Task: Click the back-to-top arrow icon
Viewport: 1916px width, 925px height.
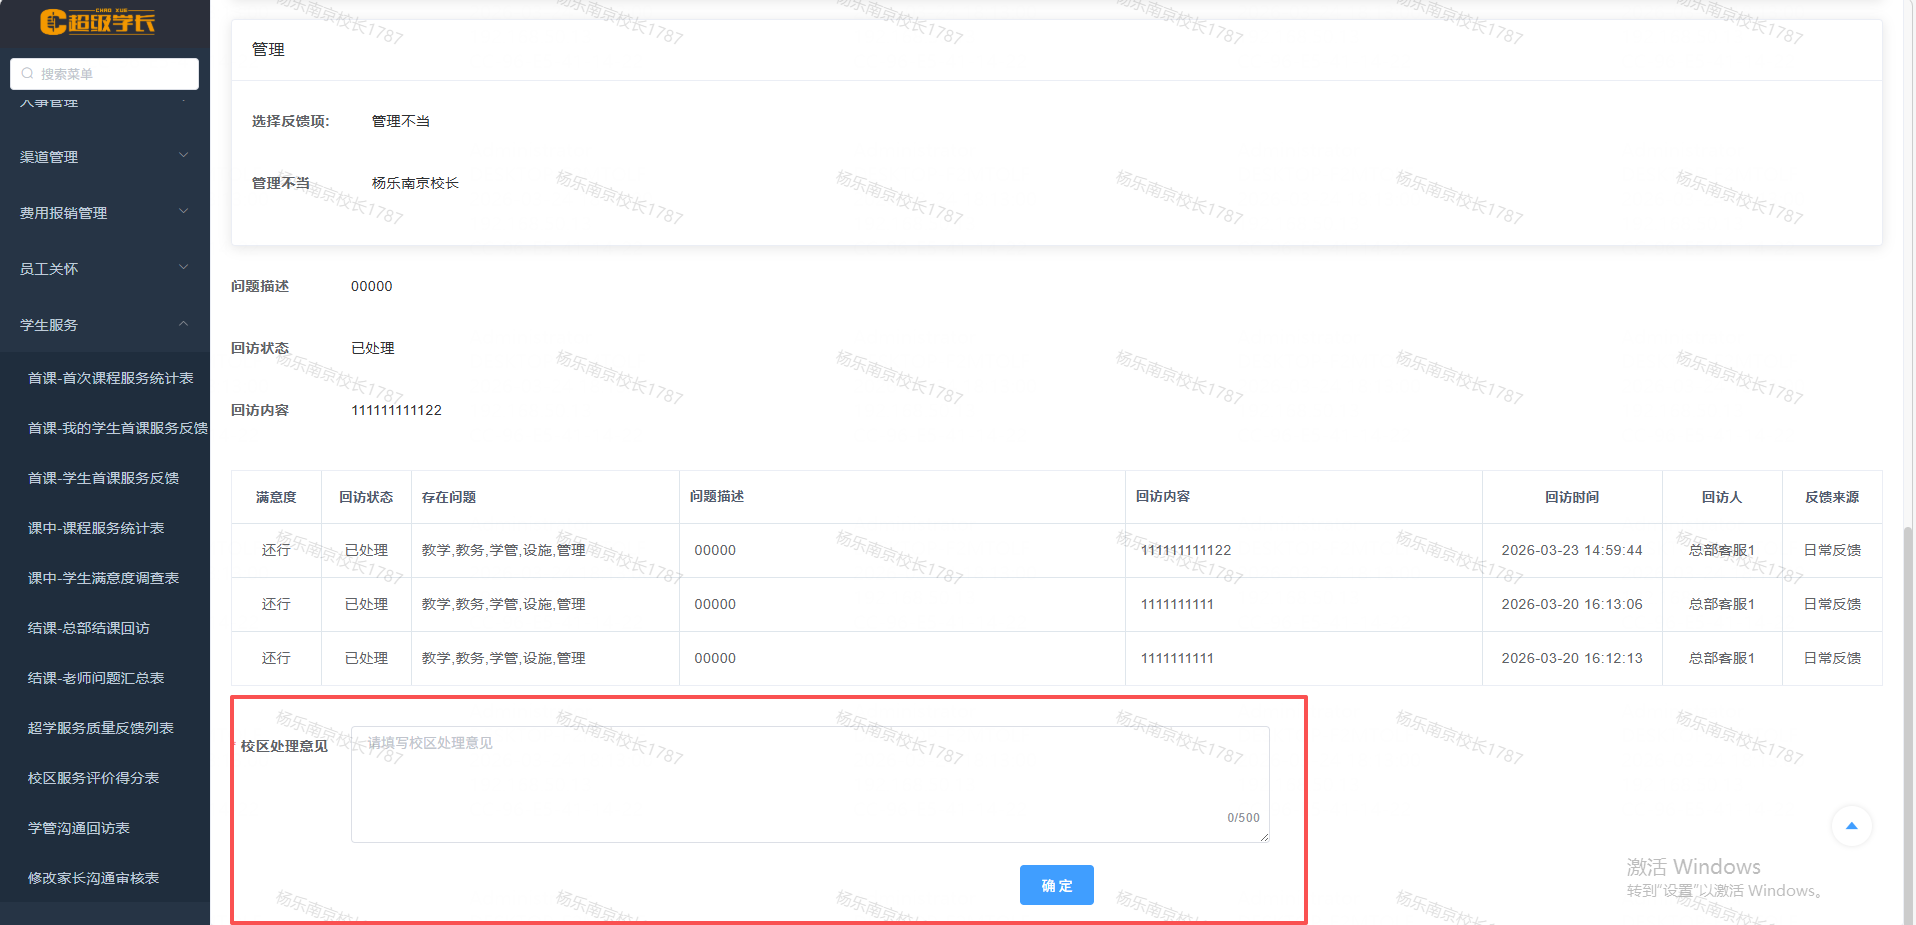Action: [1851, 826]
